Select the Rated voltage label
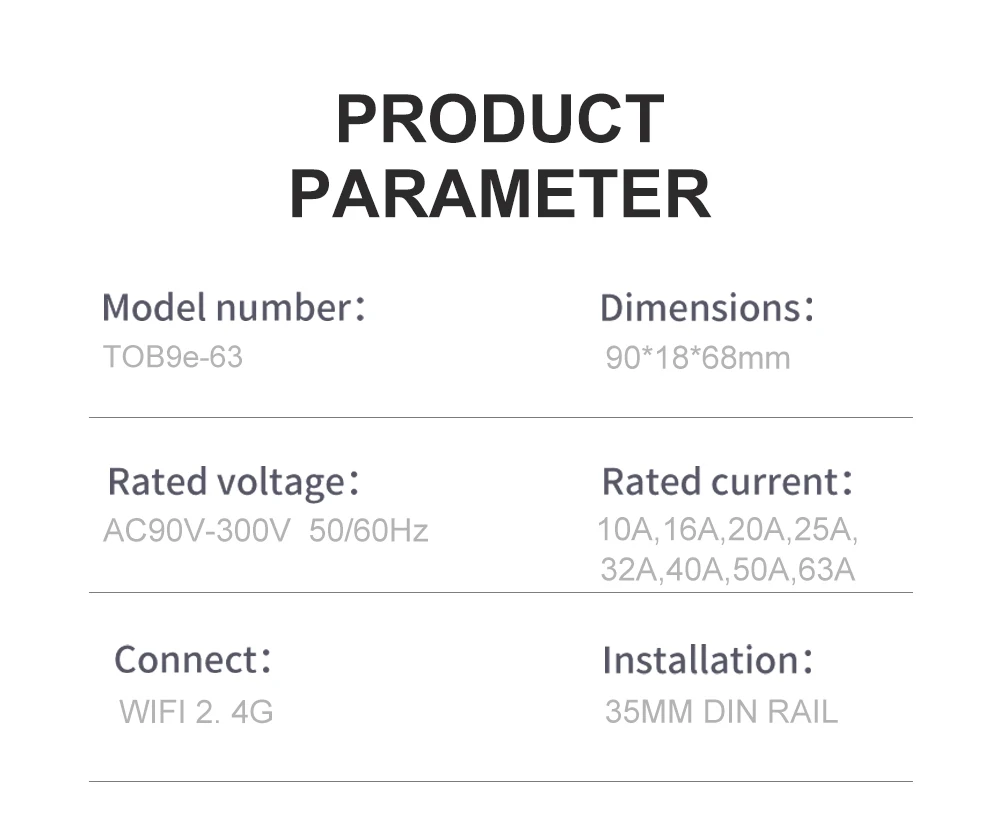1000x816 pixels. click(233, 482)
